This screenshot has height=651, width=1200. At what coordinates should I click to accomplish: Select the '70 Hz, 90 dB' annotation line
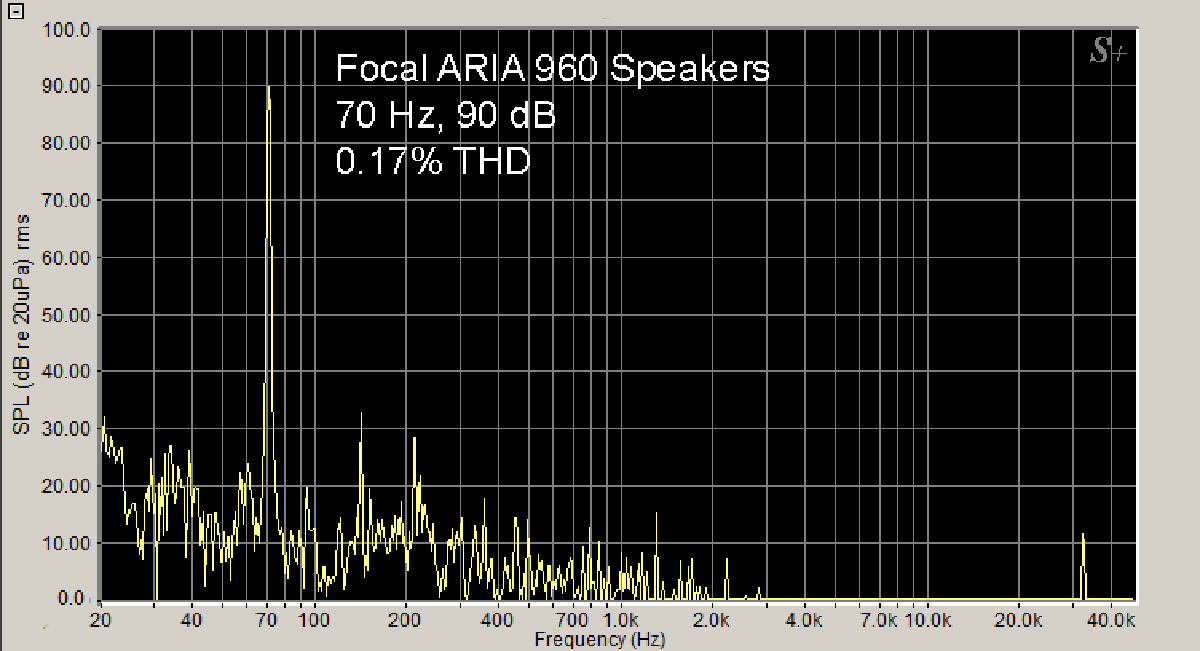[445, 115]
